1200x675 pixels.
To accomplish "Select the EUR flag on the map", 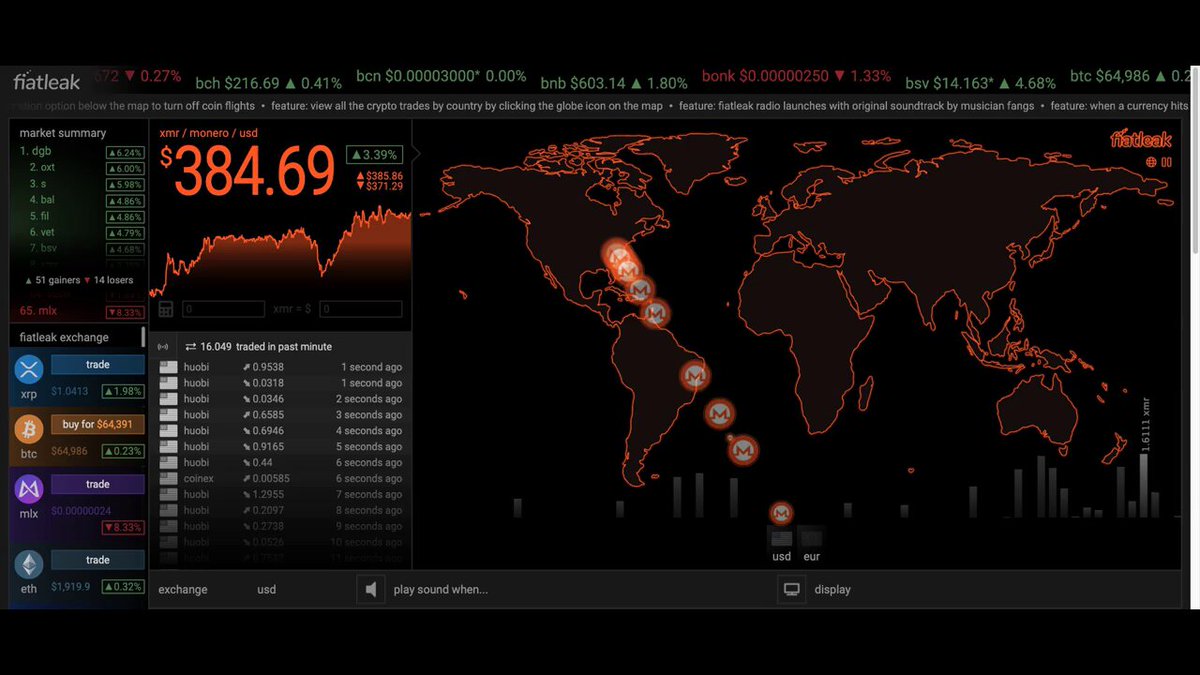I will (811, 538).
